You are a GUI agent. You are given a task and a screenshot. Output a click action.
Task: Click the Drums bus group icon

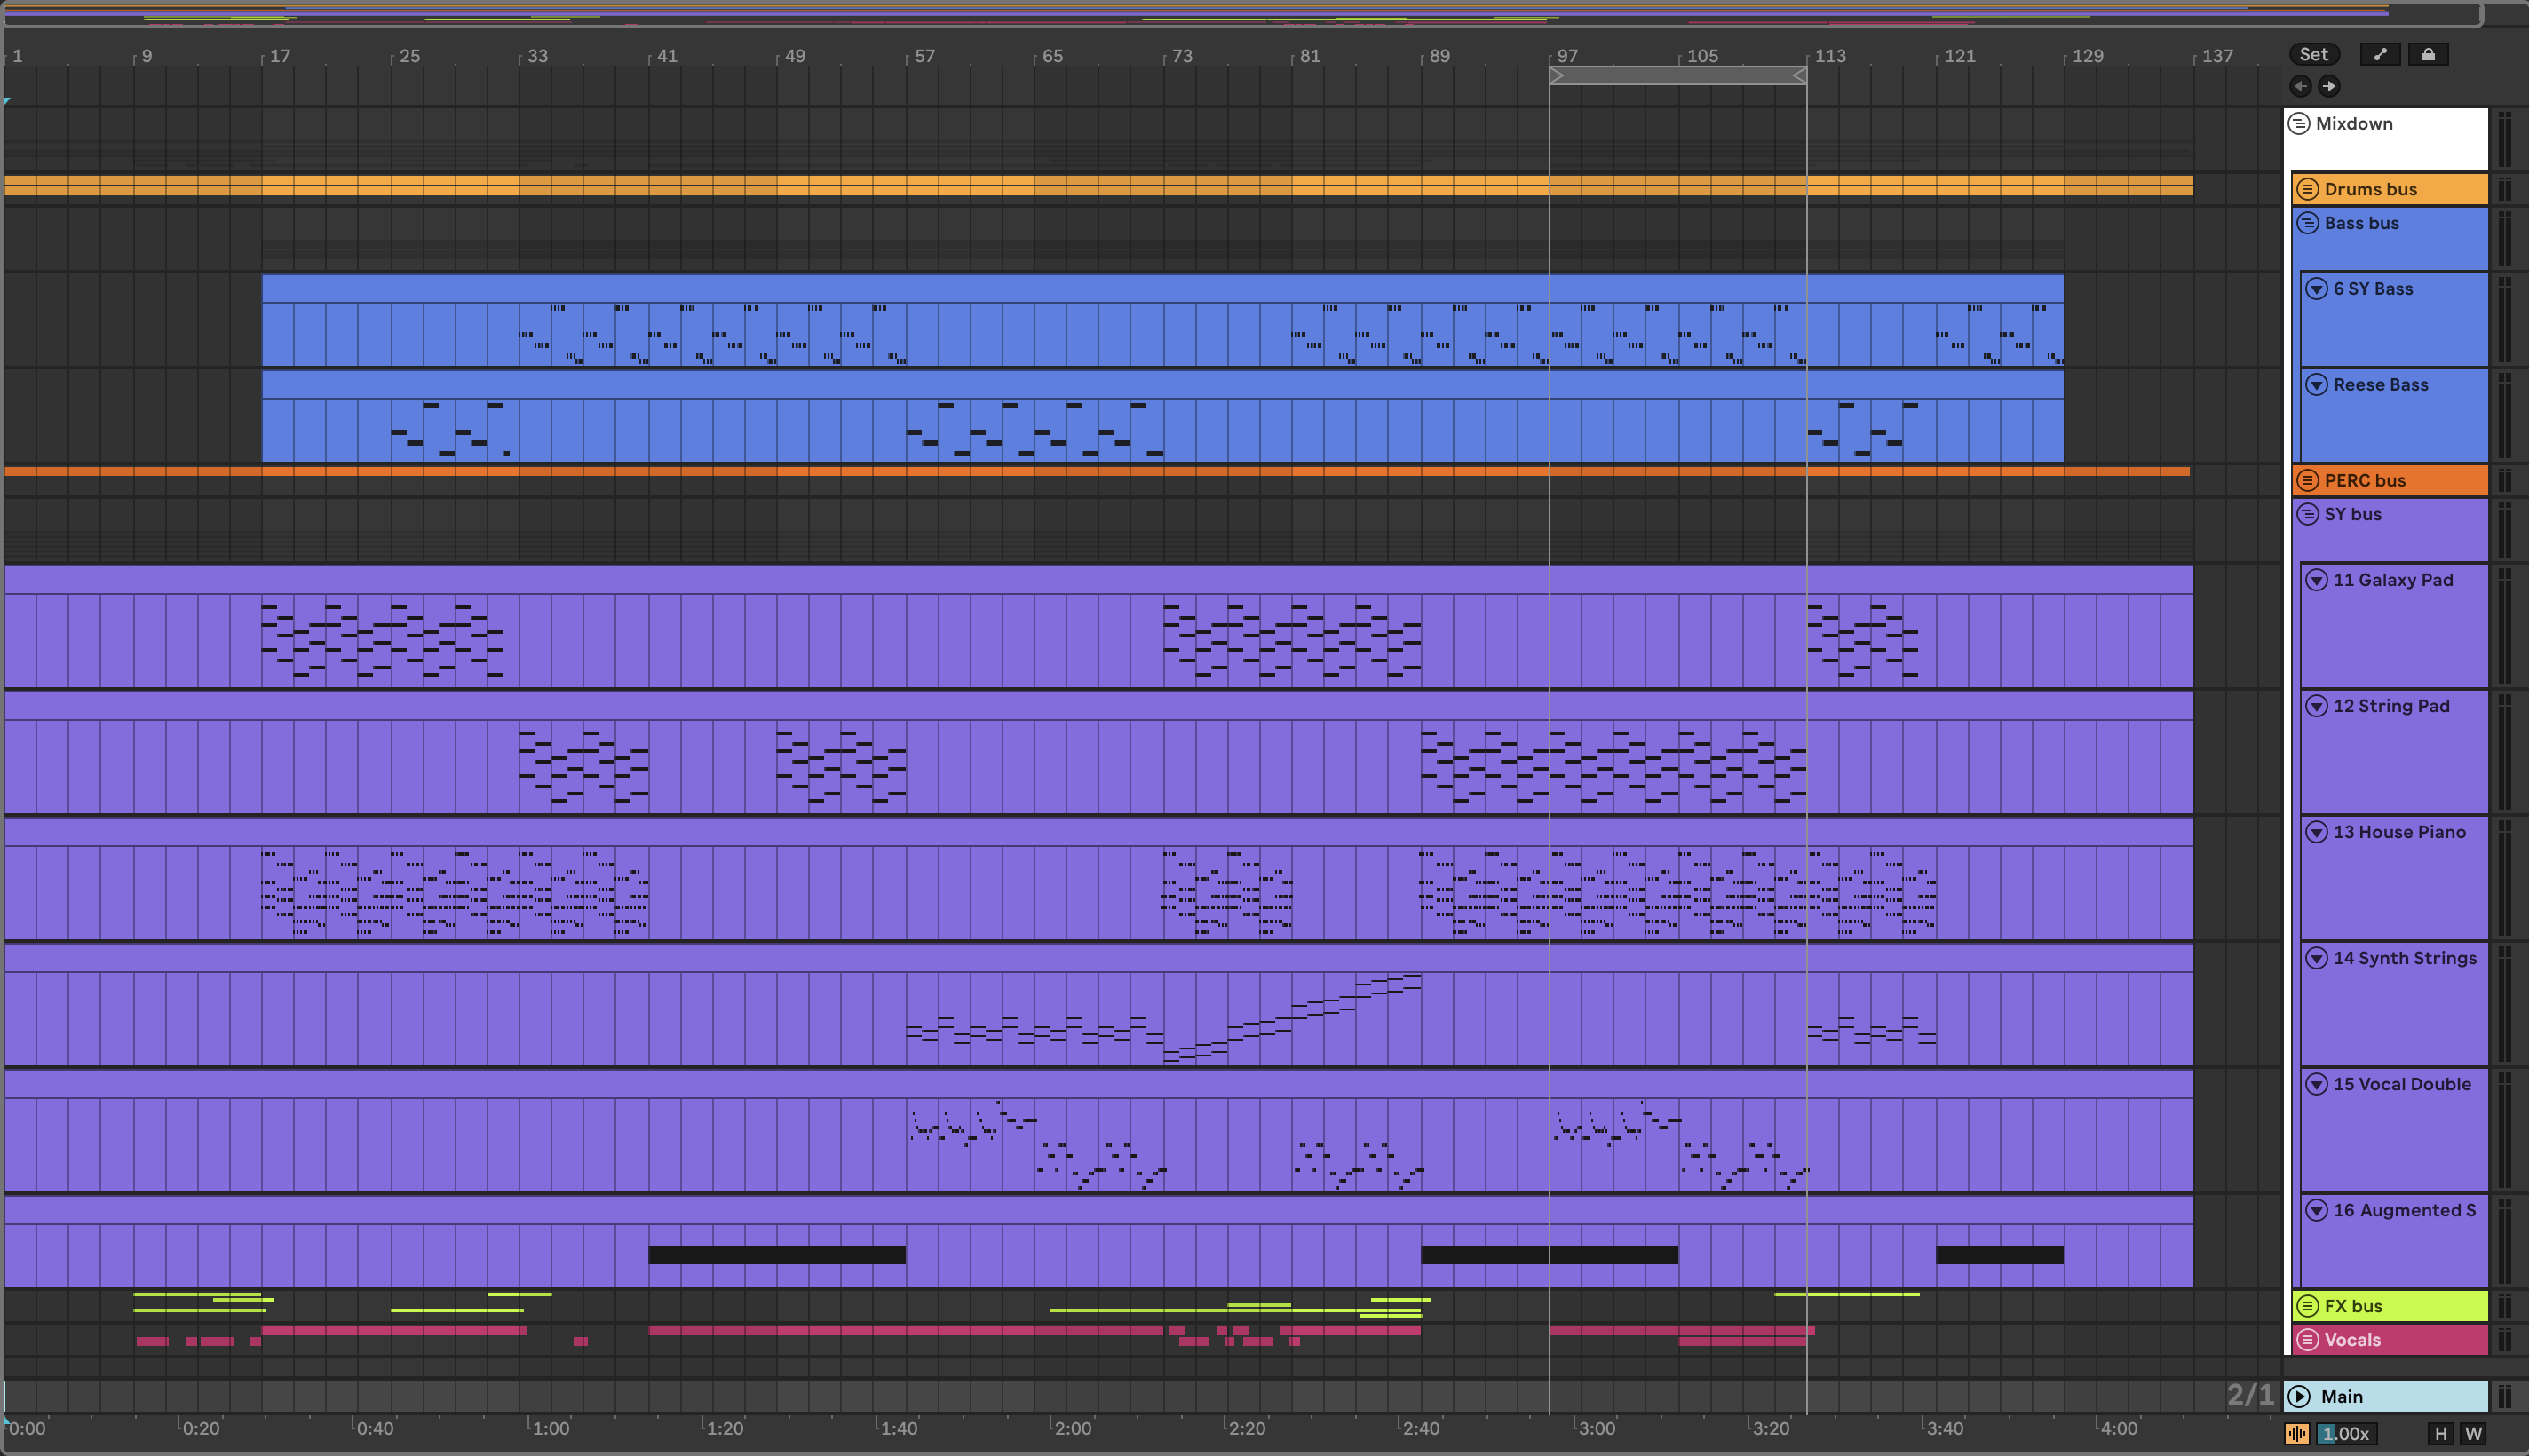[2307, 189]
